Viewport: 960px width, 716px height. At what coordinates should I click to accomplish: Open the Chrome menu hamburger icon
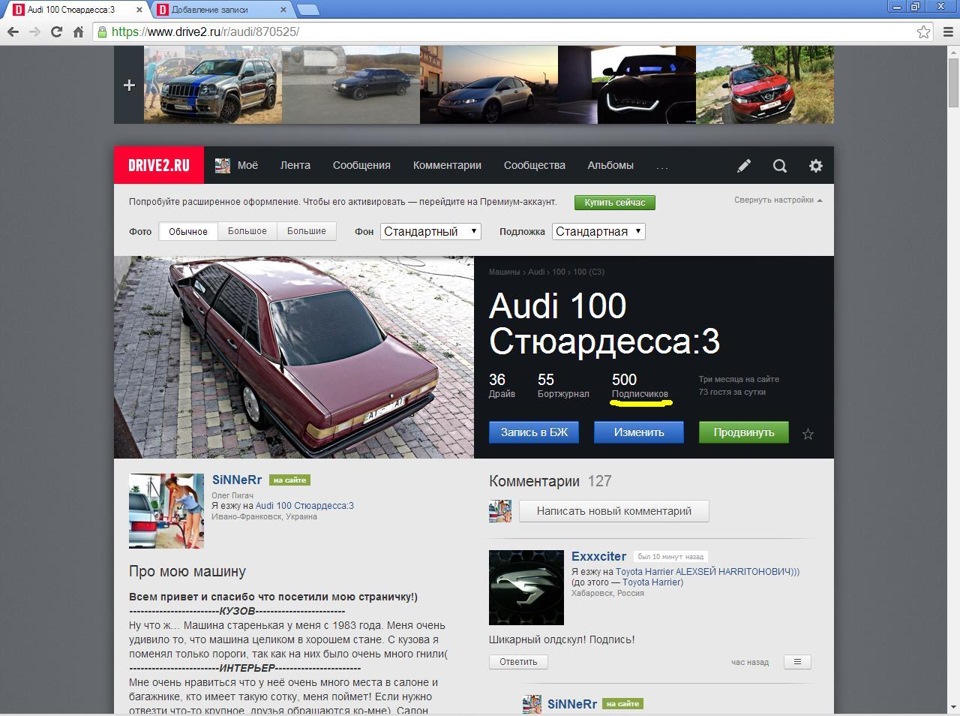[x=948, y=32]
